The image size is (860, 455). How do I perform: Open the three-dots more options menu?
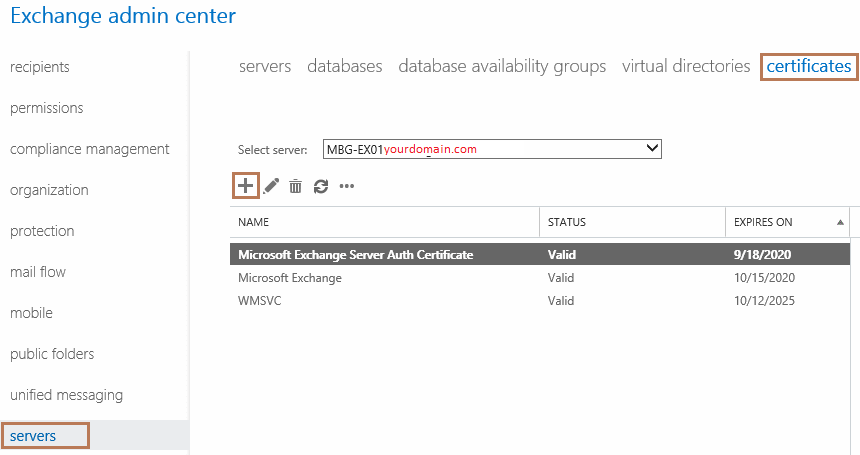pyautogui.click(x=347, y=186)
